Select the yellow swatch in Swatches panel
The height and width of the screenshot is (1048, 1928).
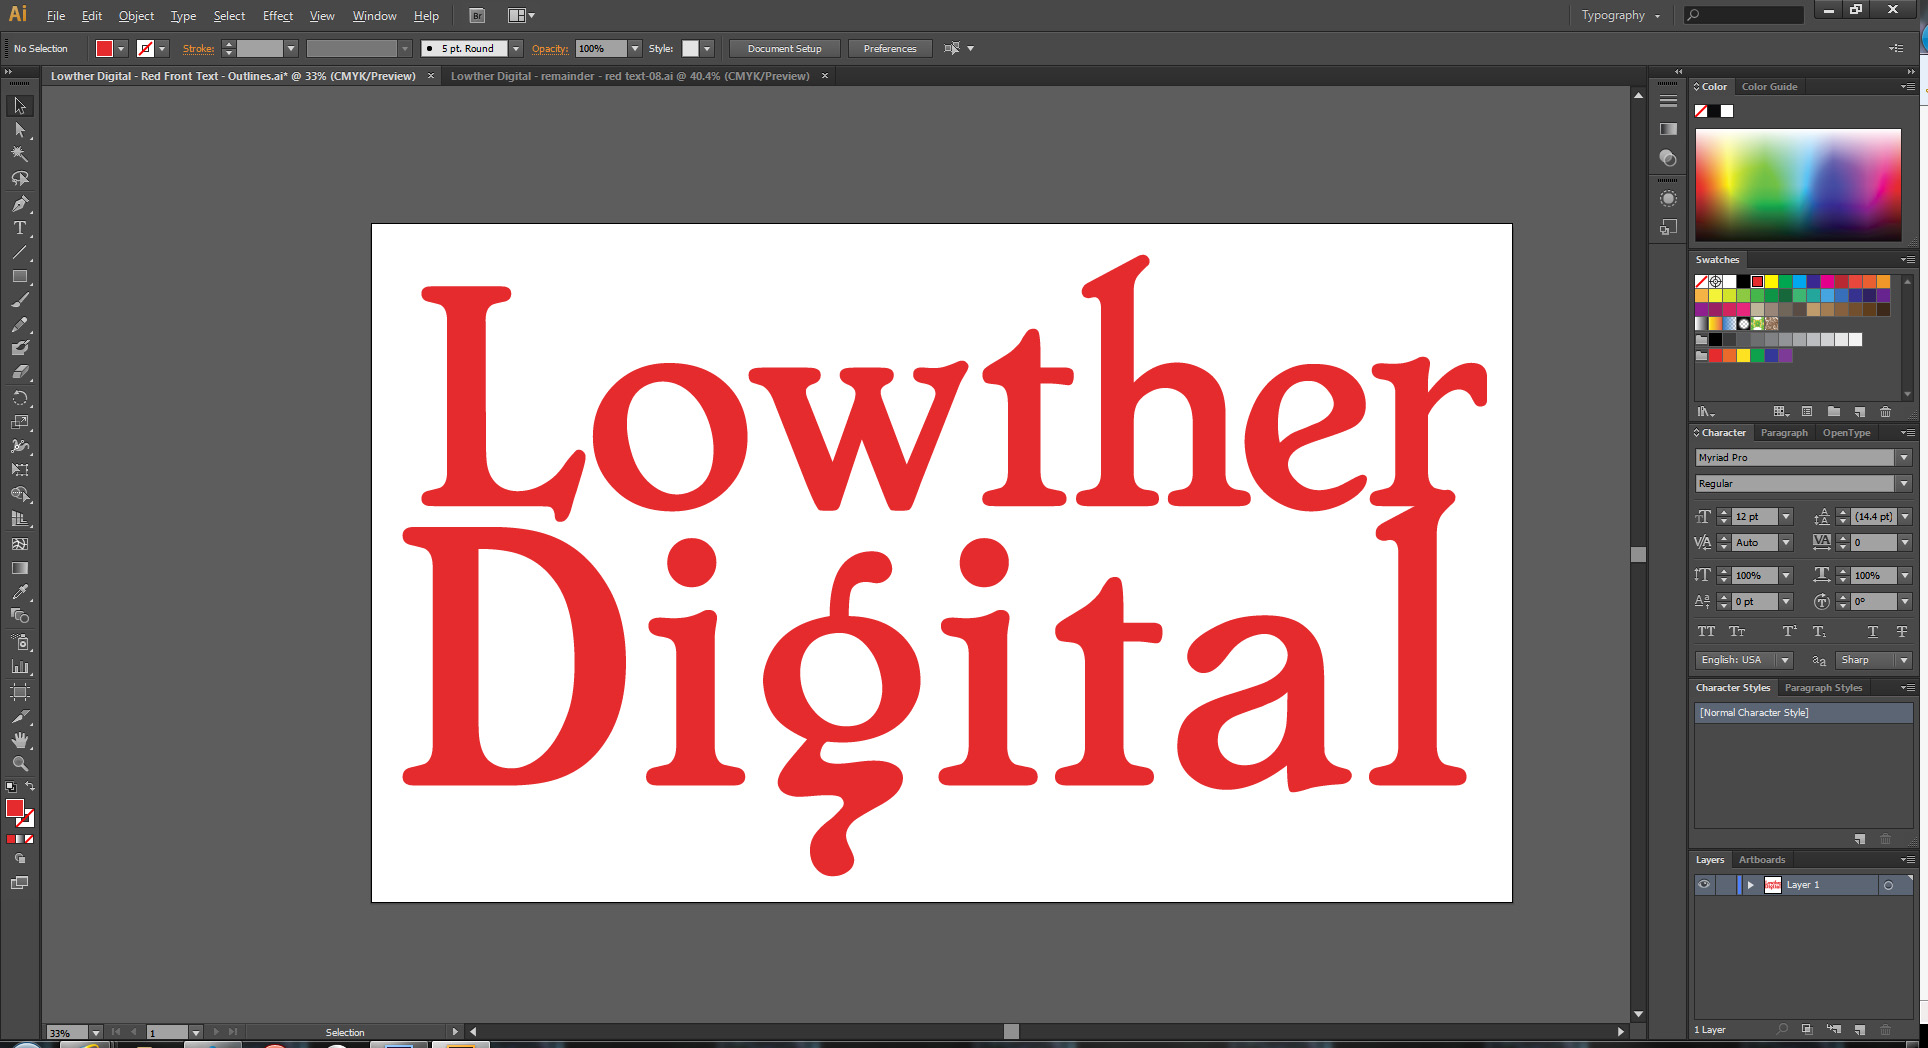[1771, 282]
